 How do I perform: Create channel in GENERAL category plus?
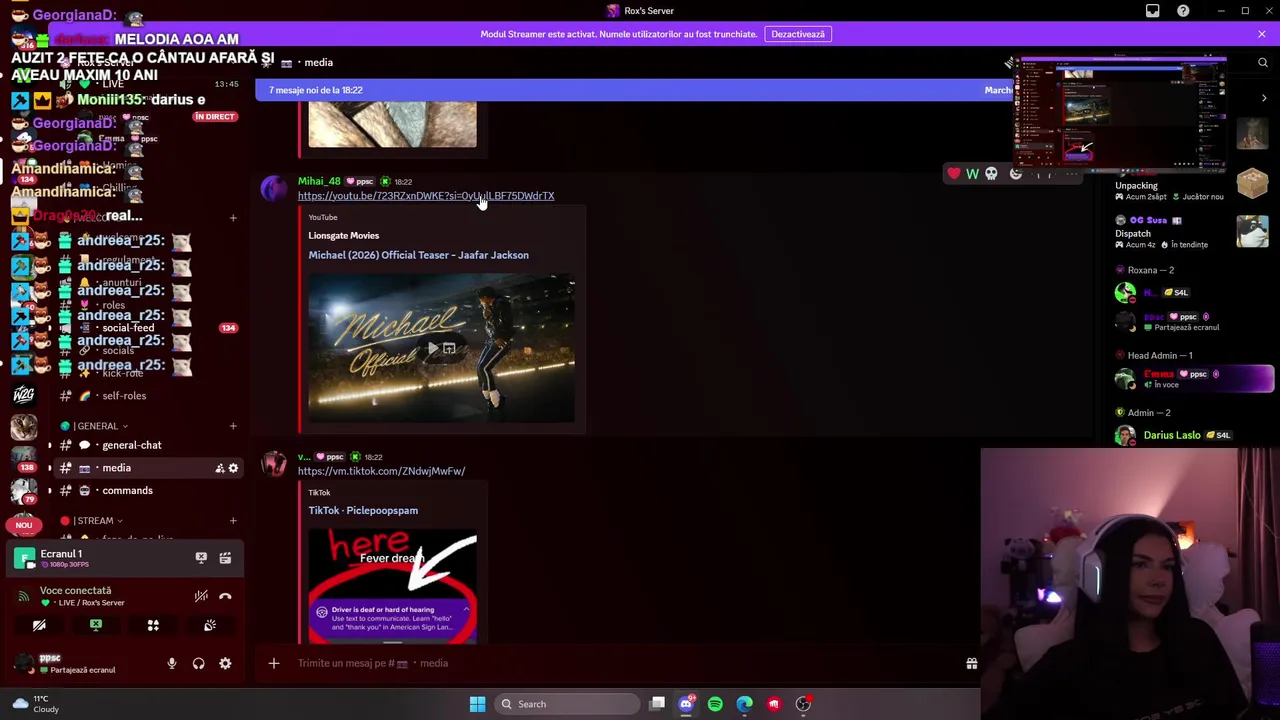(233, 426)
